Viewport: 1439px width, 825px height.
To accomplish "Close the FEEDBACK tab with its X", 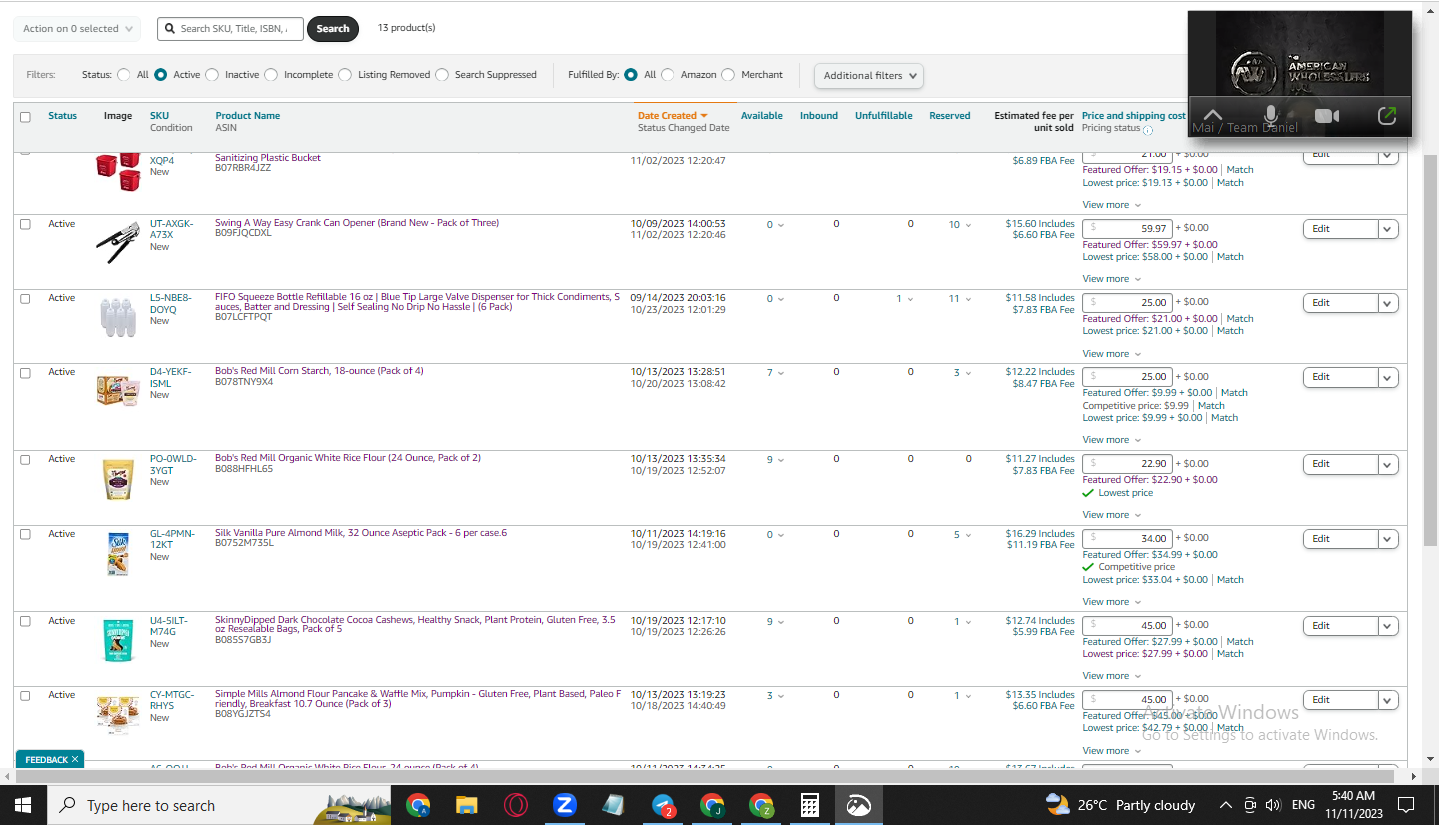I will click(x=76, y=760).
